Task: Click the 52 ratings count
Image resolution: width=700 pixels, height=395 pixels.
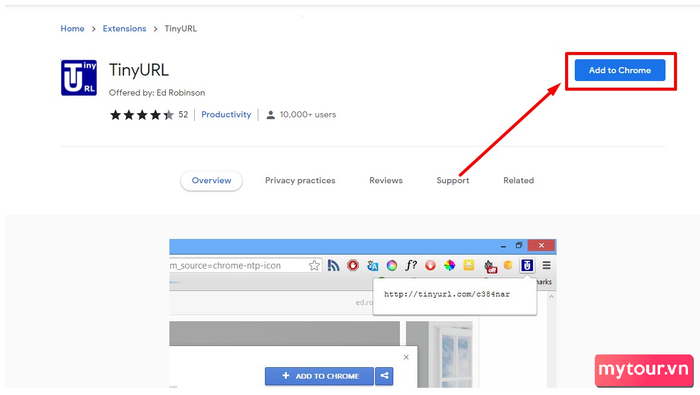Action: (x=183, y=115)
